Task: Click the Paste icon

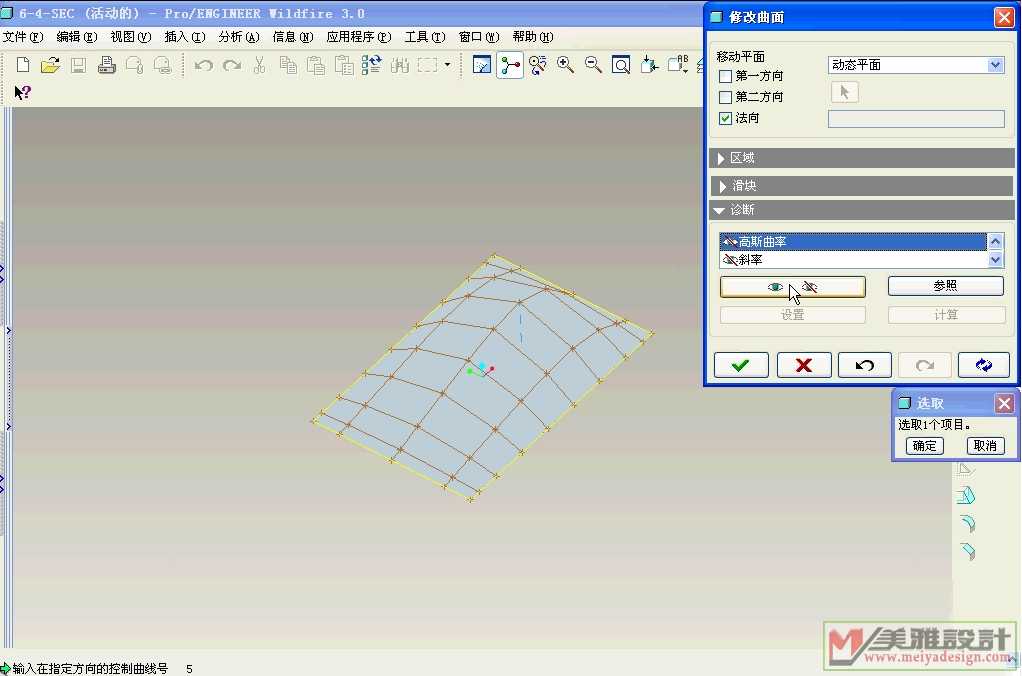Action: (315, 65)
